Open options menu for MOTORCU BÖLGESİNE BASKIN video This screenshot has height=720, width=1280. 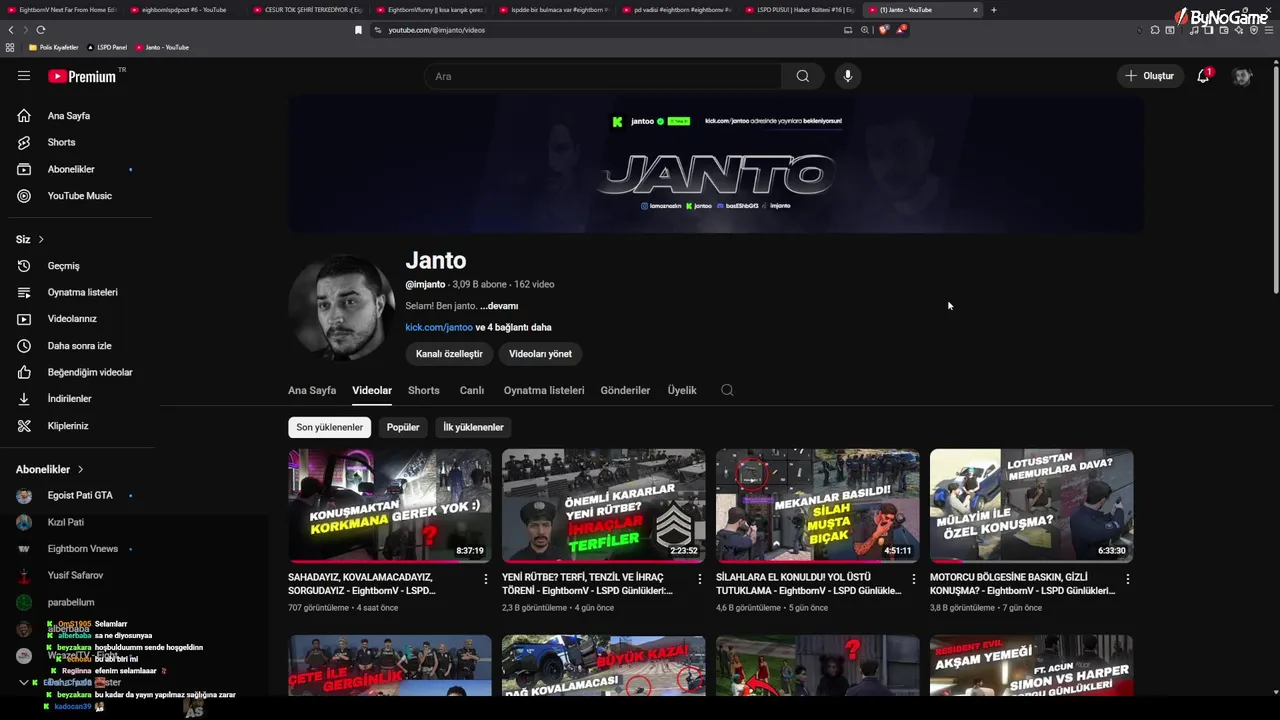click(x=1128, y=579)
